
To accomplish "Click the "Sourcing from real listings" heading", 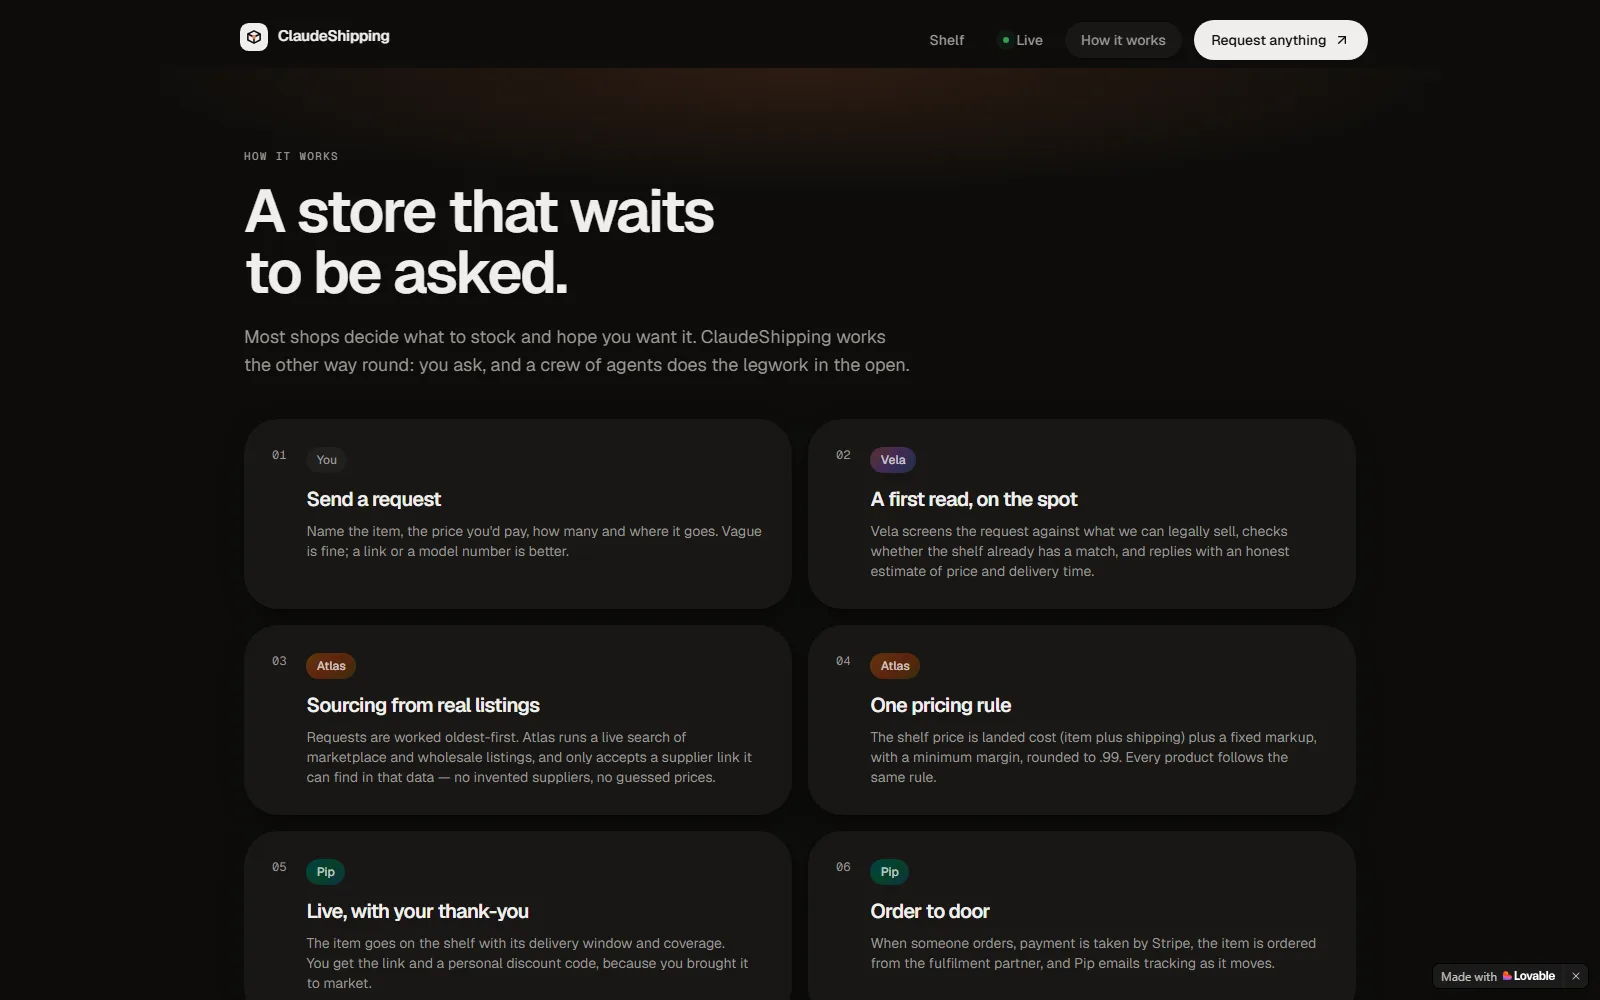I will coord(423,705).
